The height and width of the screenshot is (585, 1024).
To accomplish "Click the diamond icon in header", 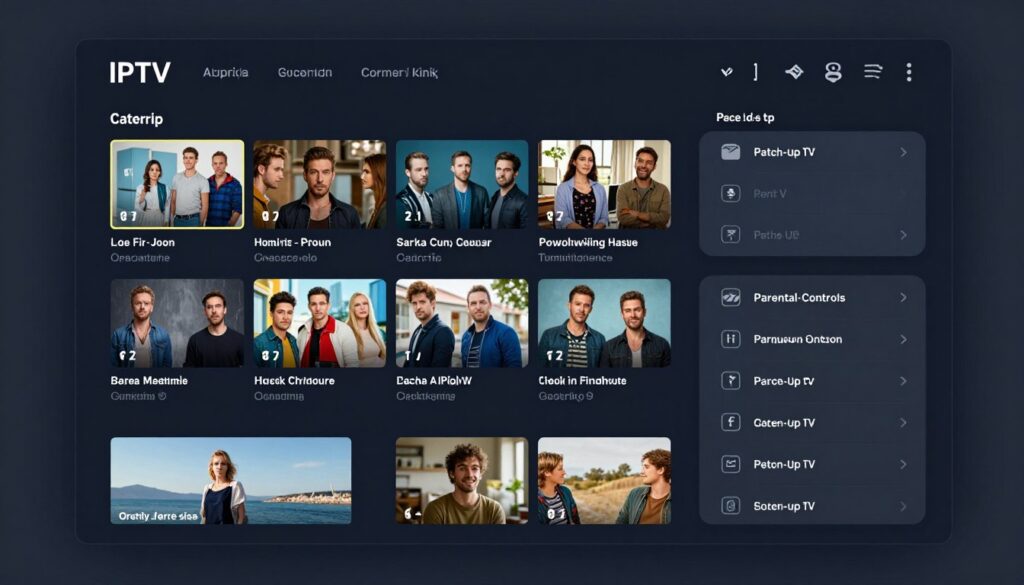I will (794, 72).
